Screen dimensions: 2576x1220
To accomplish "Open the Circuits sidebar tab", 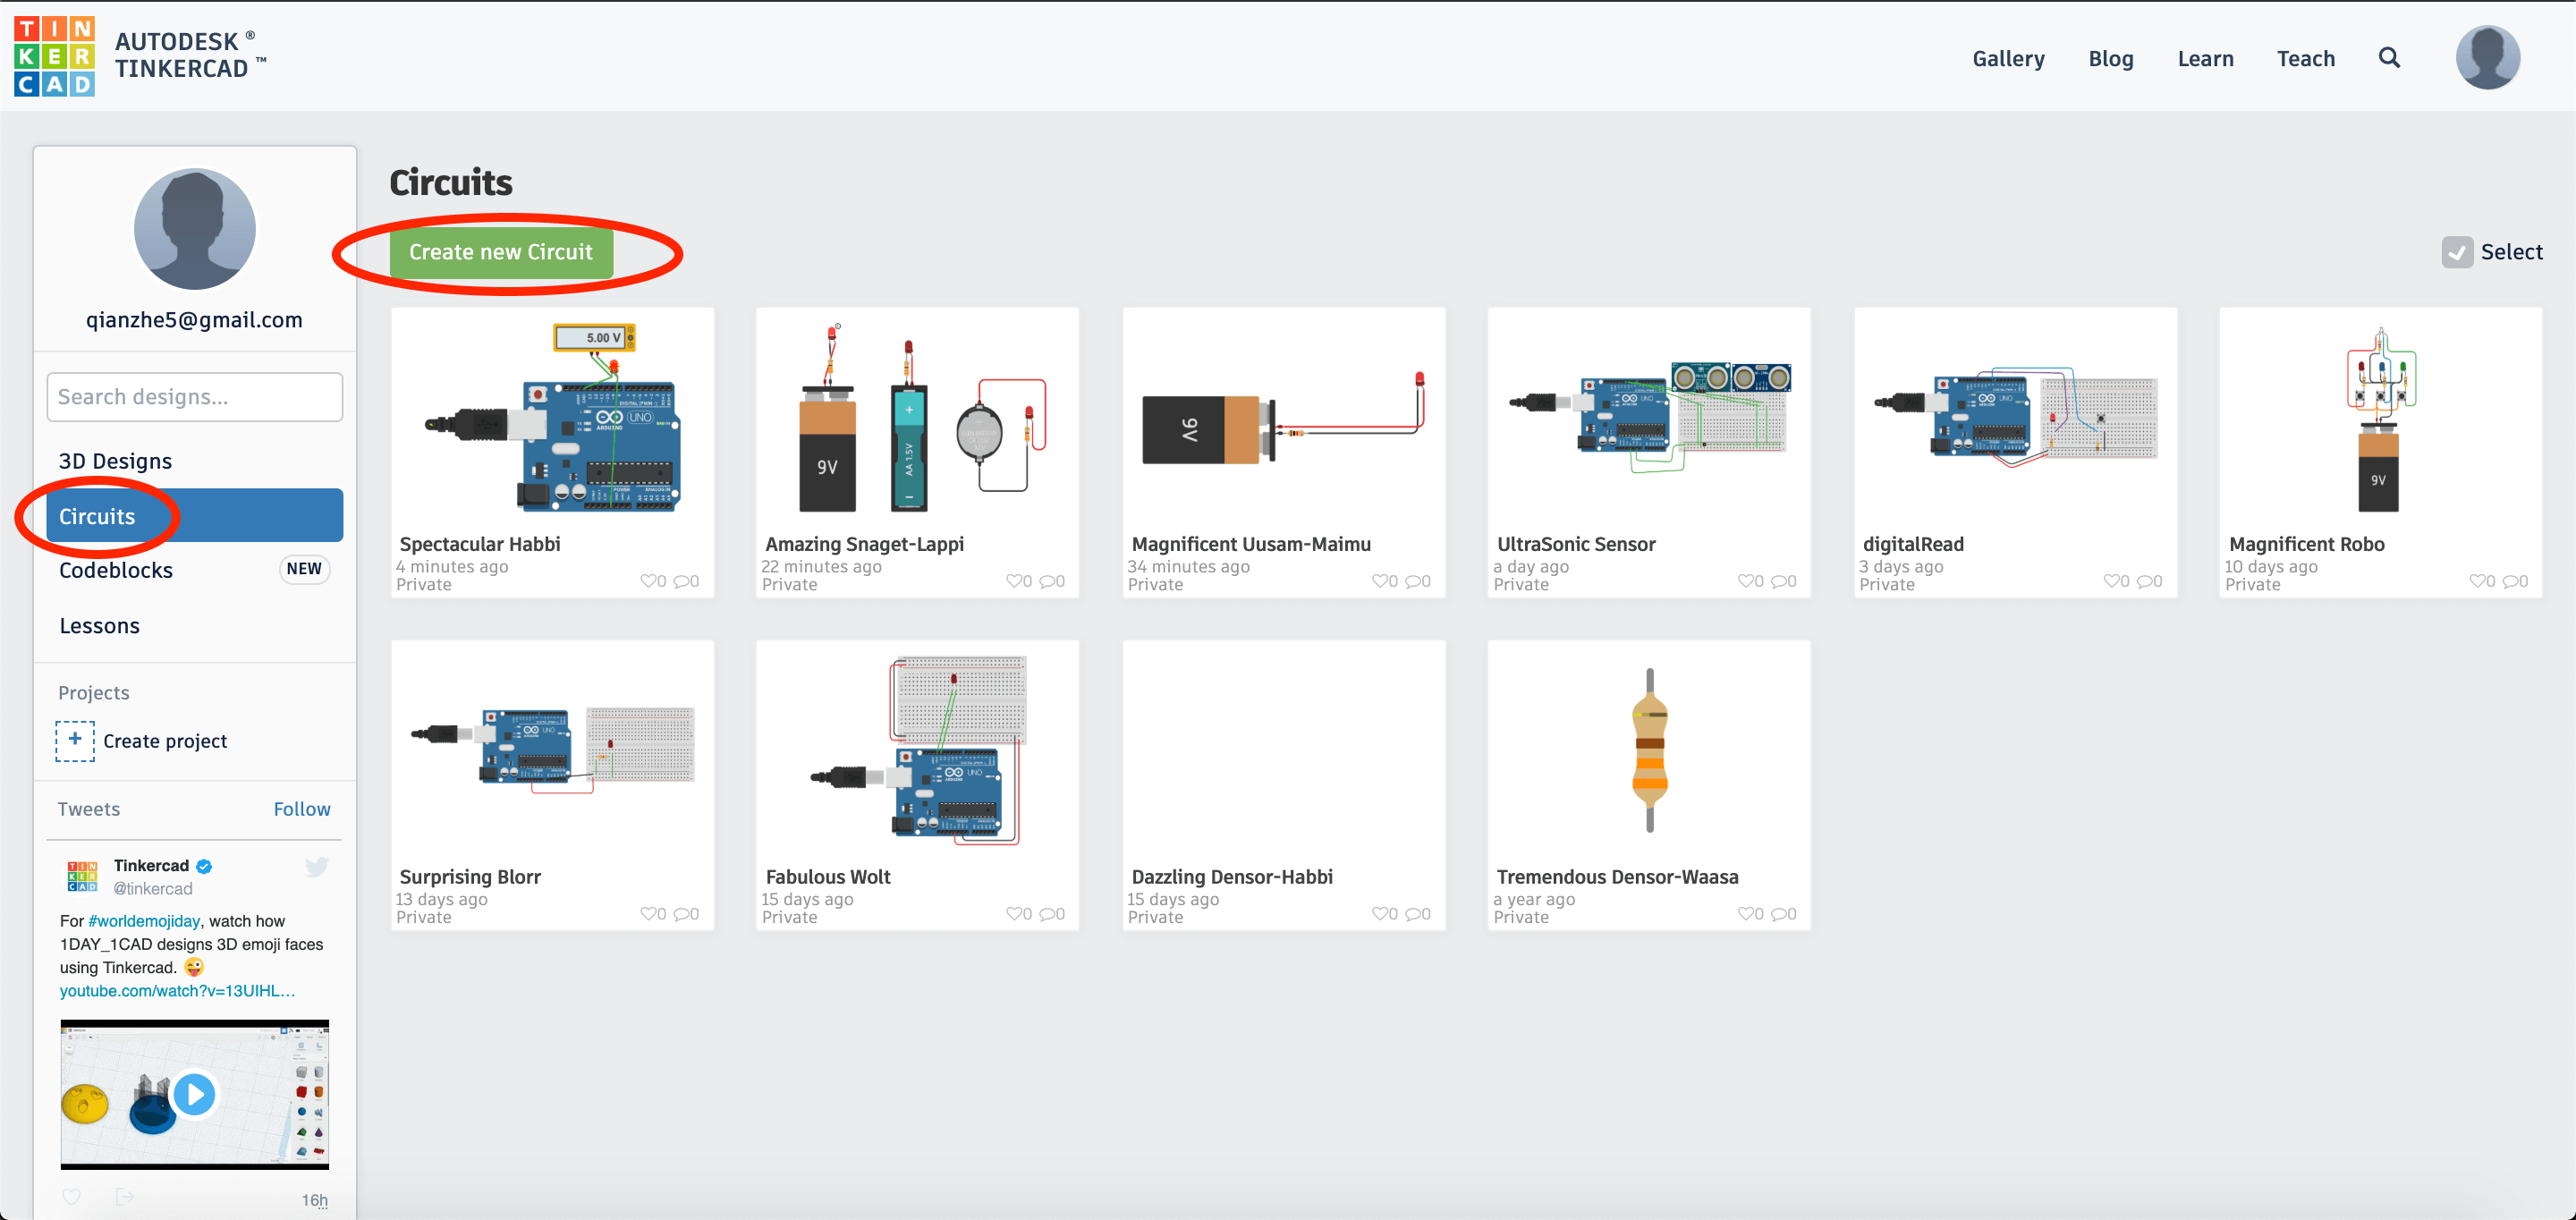I will (194, 516).
